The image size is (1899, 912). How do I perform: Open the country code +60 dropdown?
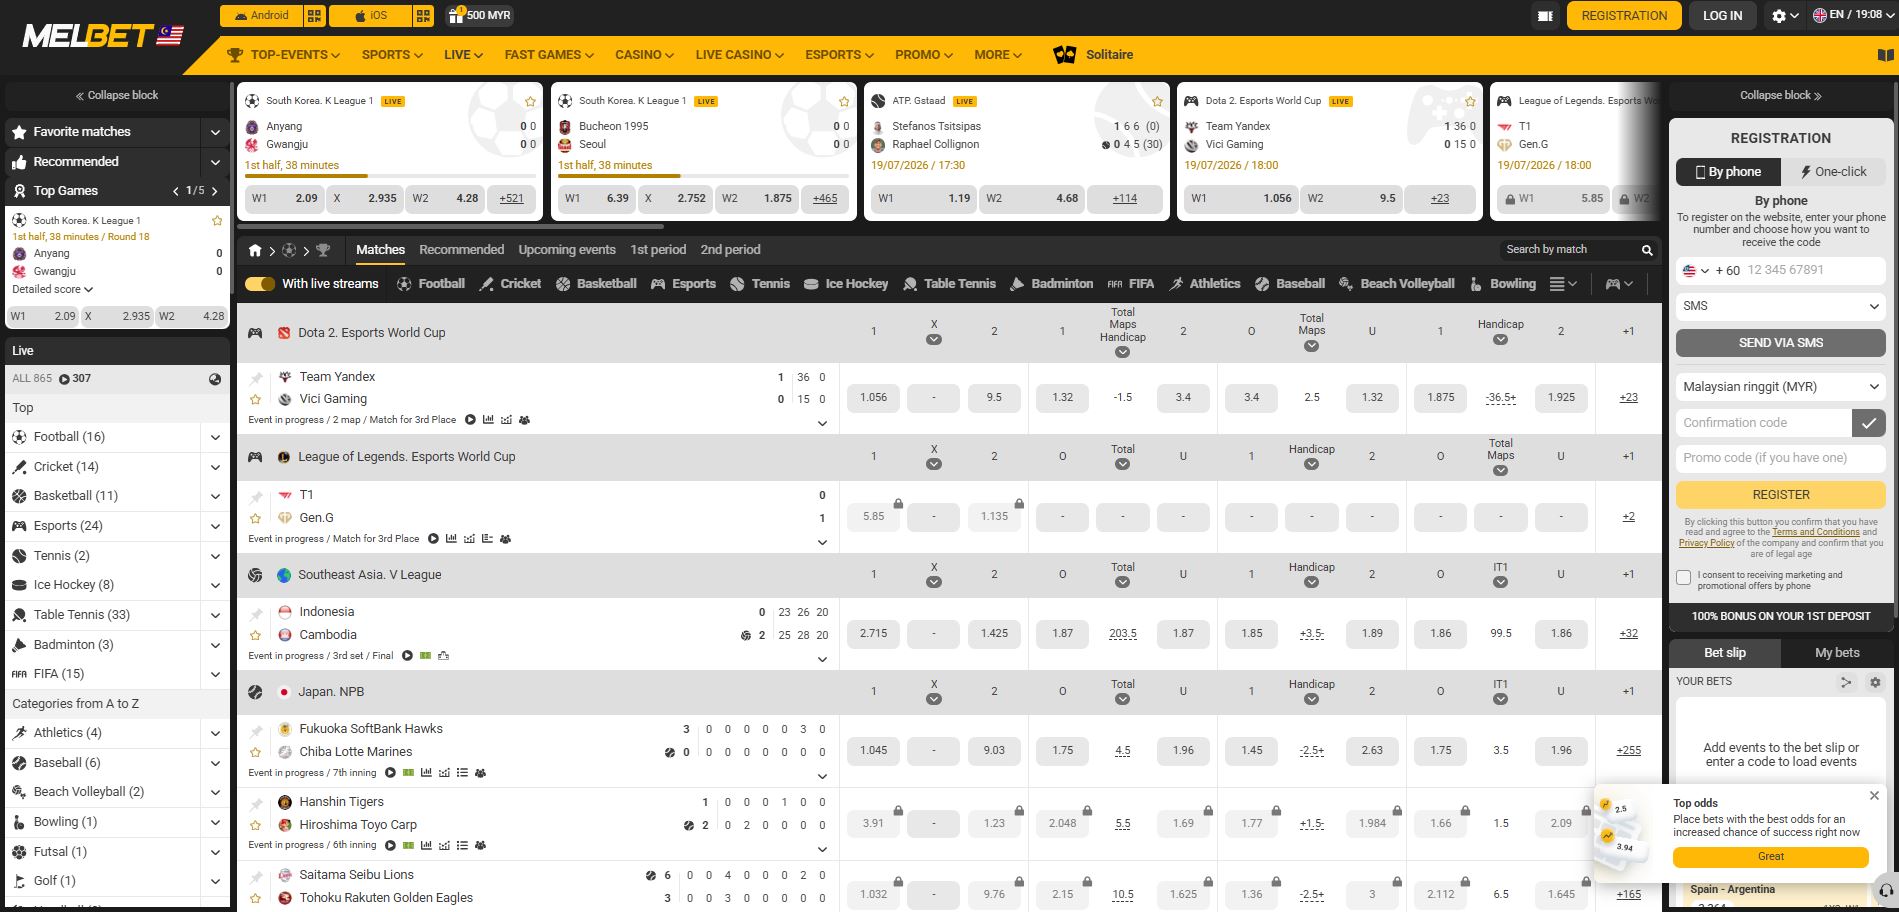pyautogui.click(x=1711, y=271)
